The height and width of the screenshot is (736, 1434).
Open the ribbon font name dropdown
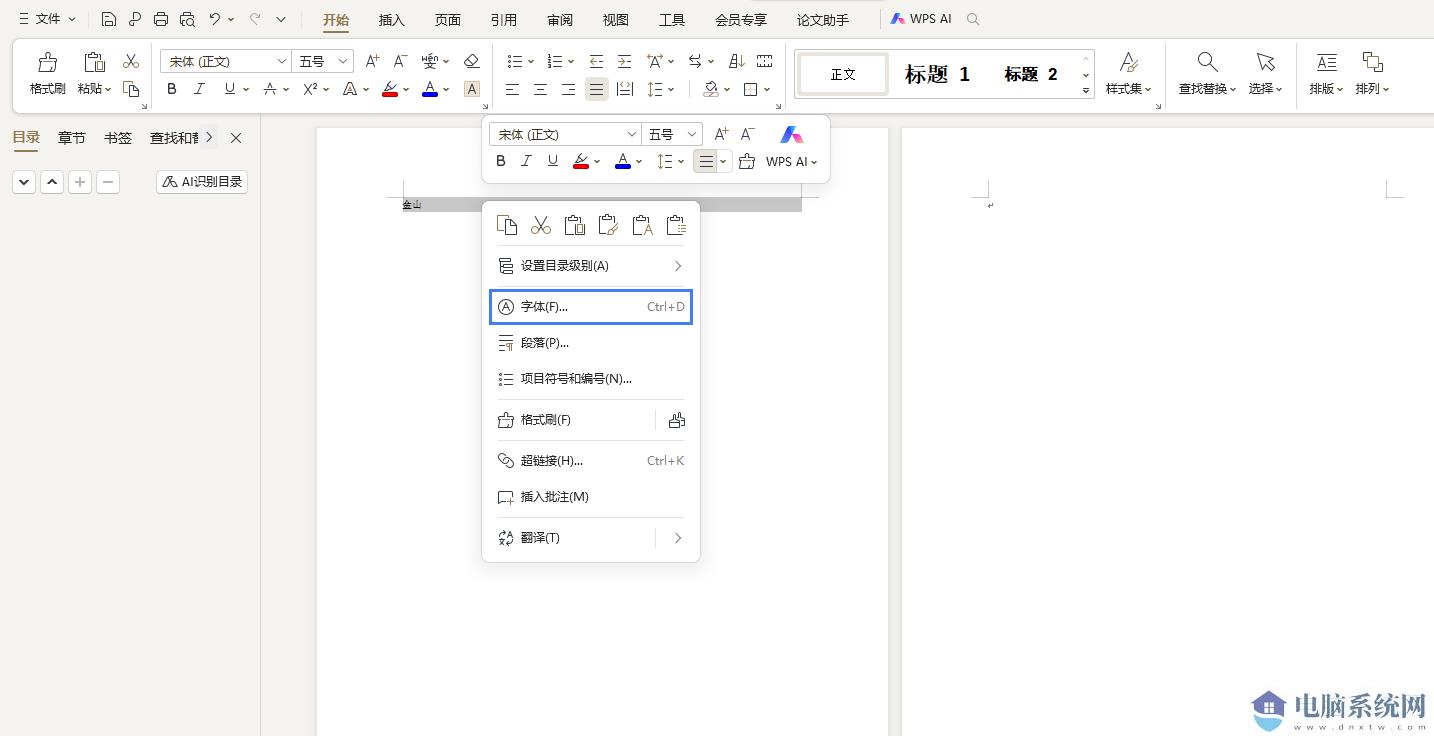pyautogui.click(x=281, y=62)
